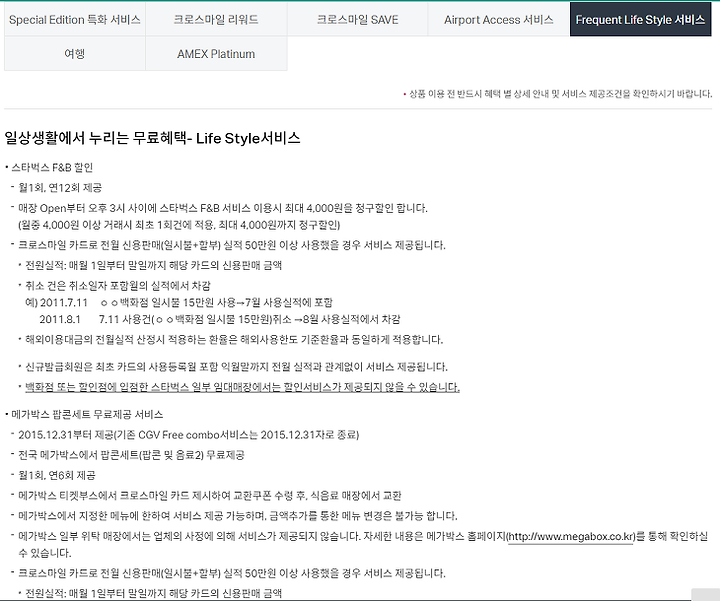
Task: Click the underlined 백화점 또는 할인점 notice
Action: click(242, 387)
